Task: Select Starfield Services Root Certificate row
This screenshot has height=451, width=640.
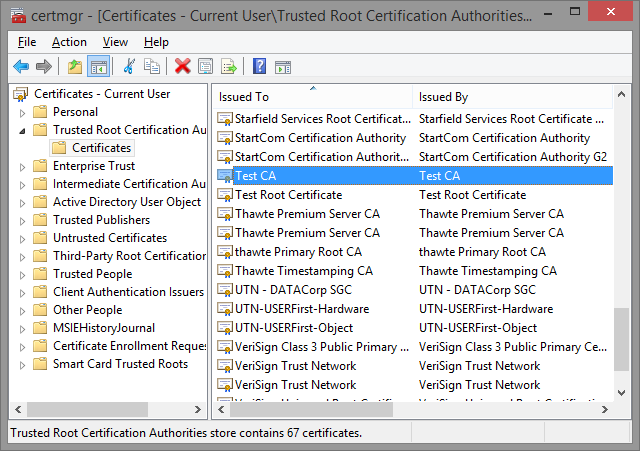Action: pyautogui.click(x=413, y=119)
